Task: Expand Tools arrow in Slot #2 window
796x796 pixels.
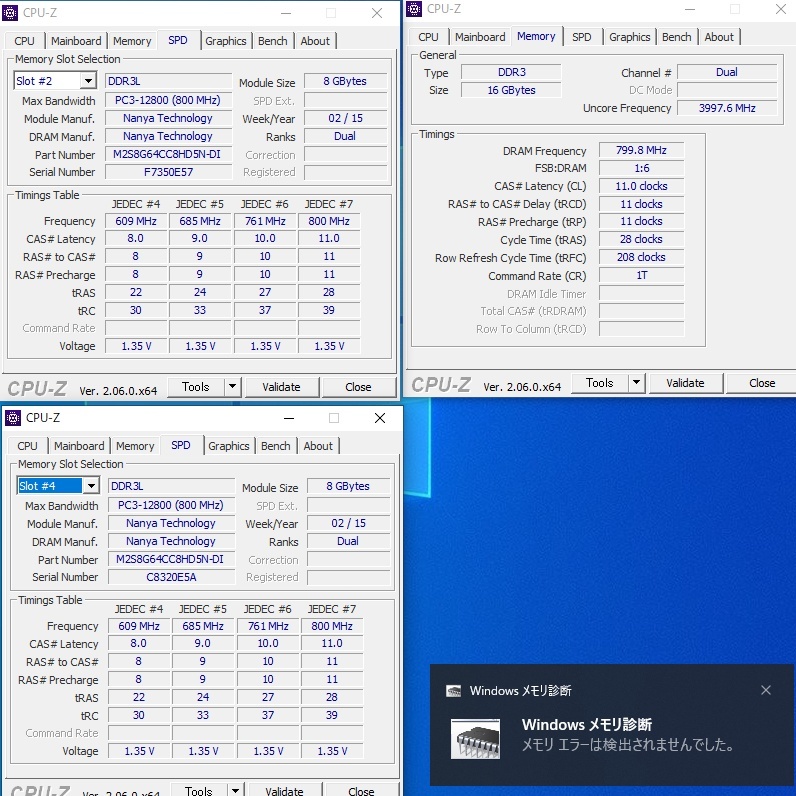Action: point(233,387)
